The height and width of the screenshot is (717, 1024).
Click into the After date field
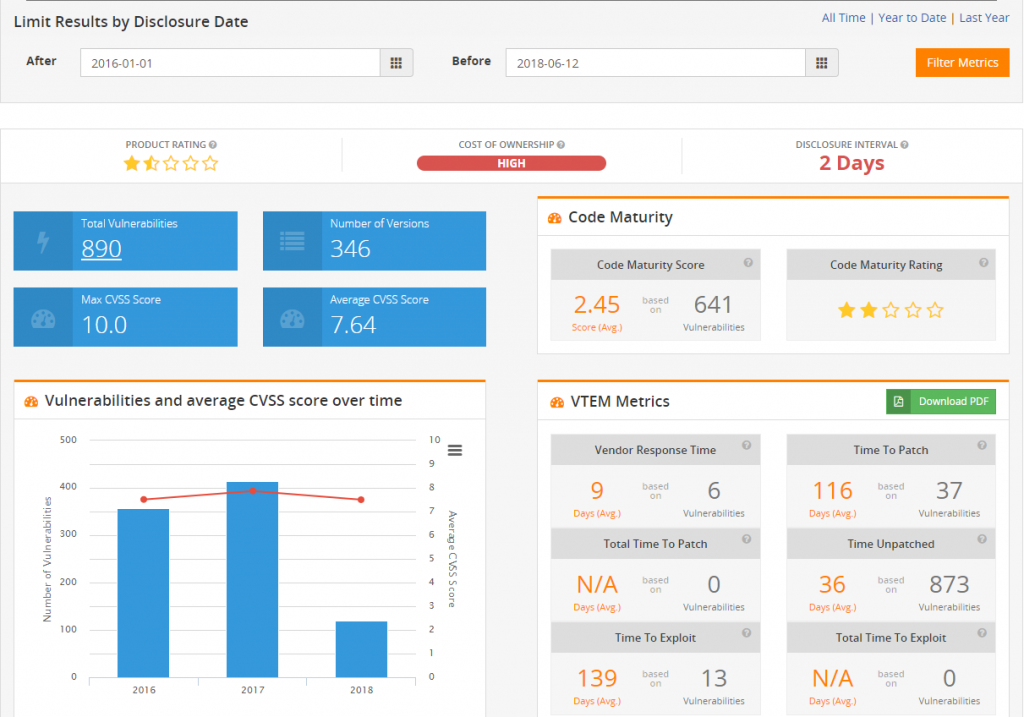[230, 63]
